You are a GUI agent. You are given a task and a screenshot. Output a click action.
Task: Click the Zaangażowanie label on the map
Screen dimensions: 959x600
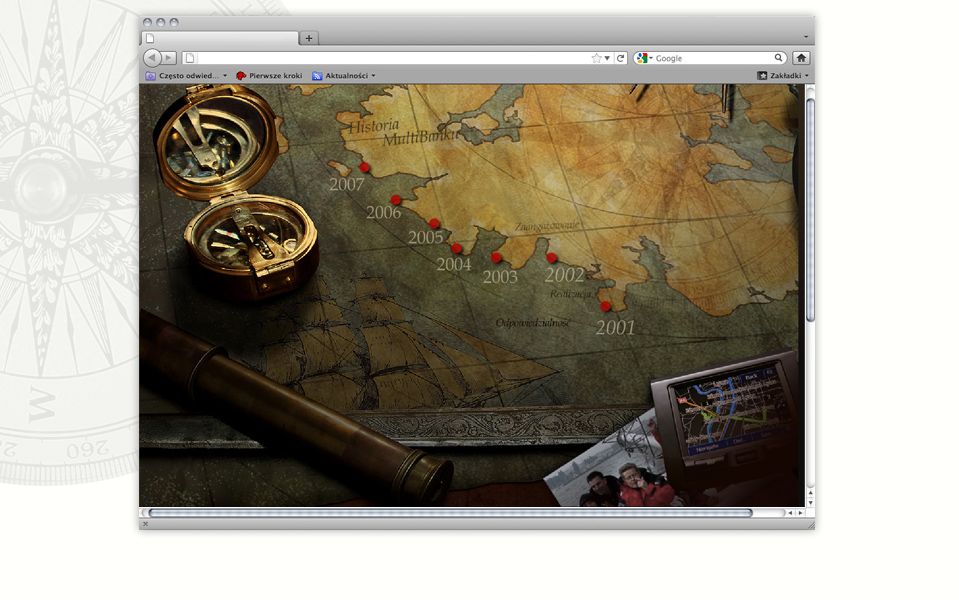[x=547, y=226]
